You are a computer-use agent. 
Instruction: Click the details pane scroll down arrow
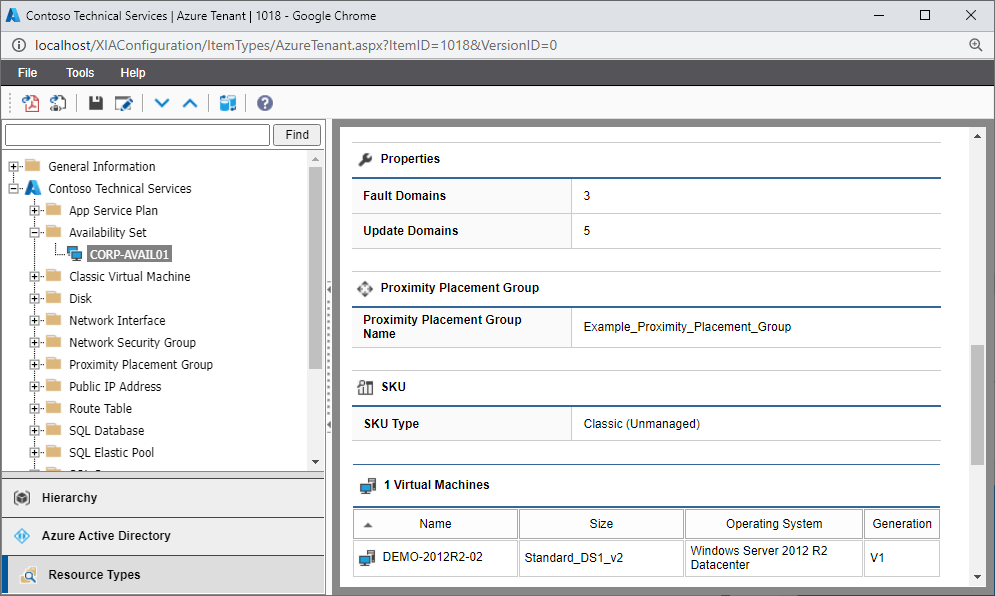977,577
